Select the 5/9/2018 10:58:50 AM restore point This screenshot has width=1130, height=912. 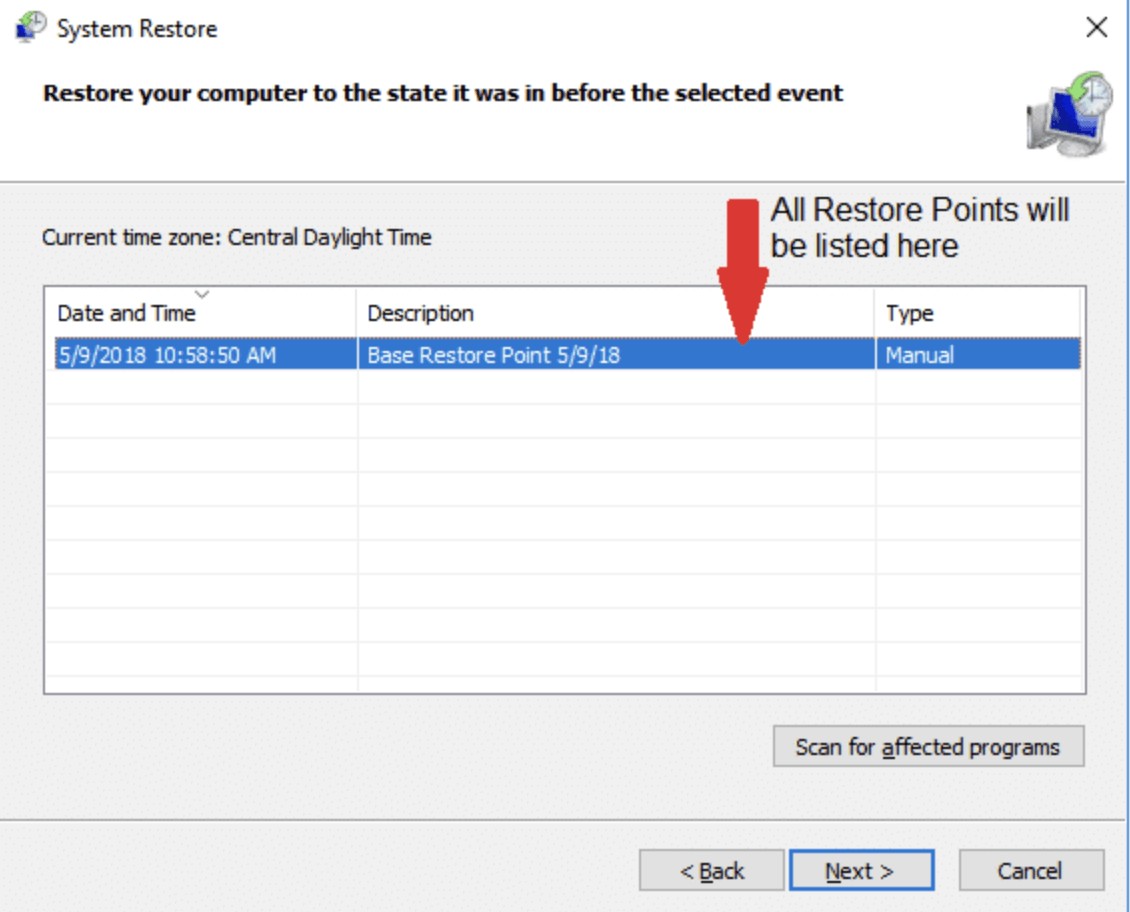(166, 355)
